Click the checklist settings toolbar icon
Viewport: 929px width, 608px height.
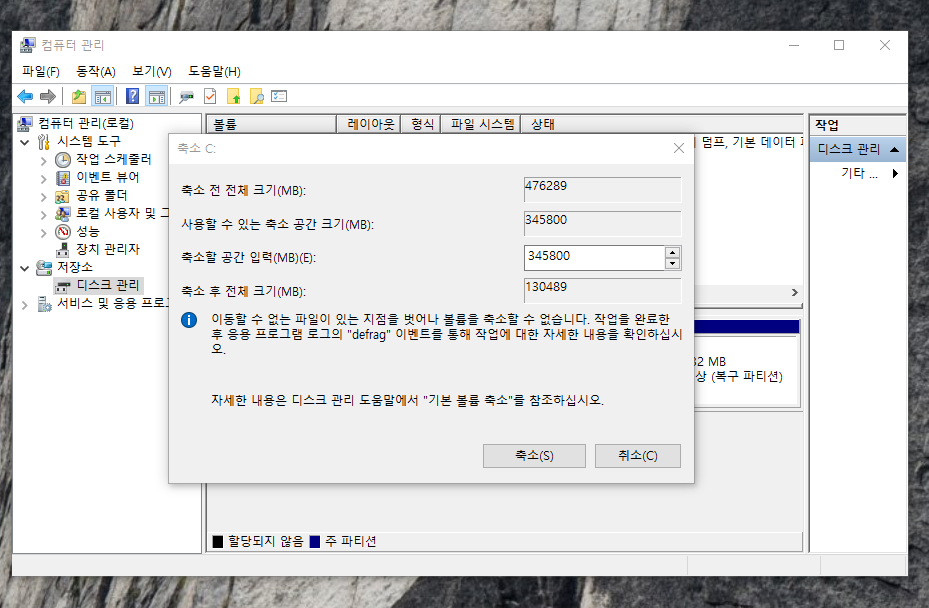tap(279, 96)
